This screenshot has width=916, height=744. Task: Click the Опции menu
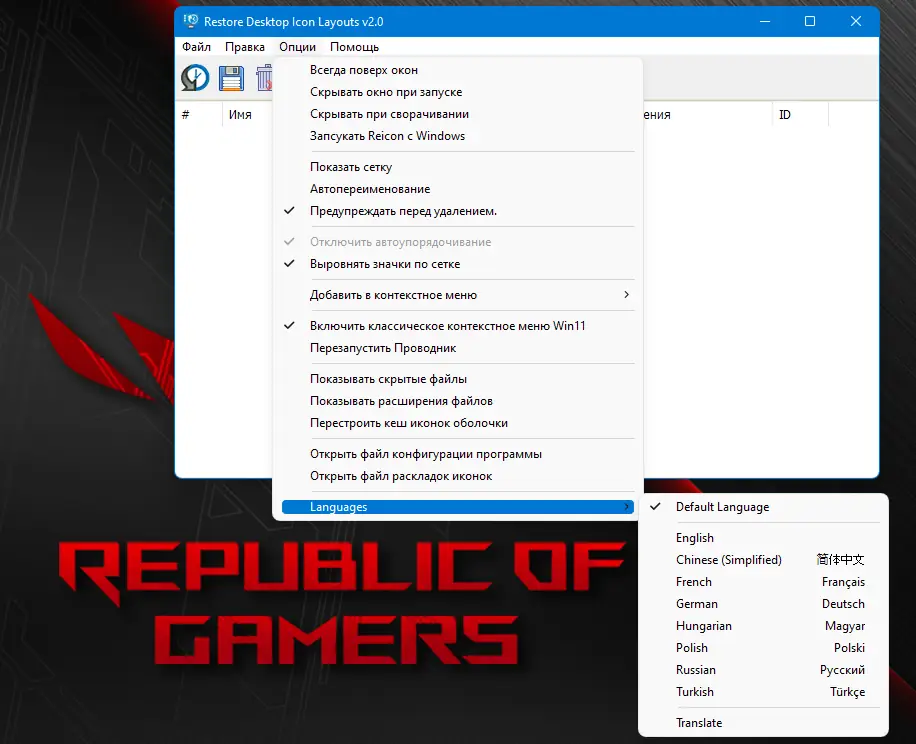tap(297, 47)
